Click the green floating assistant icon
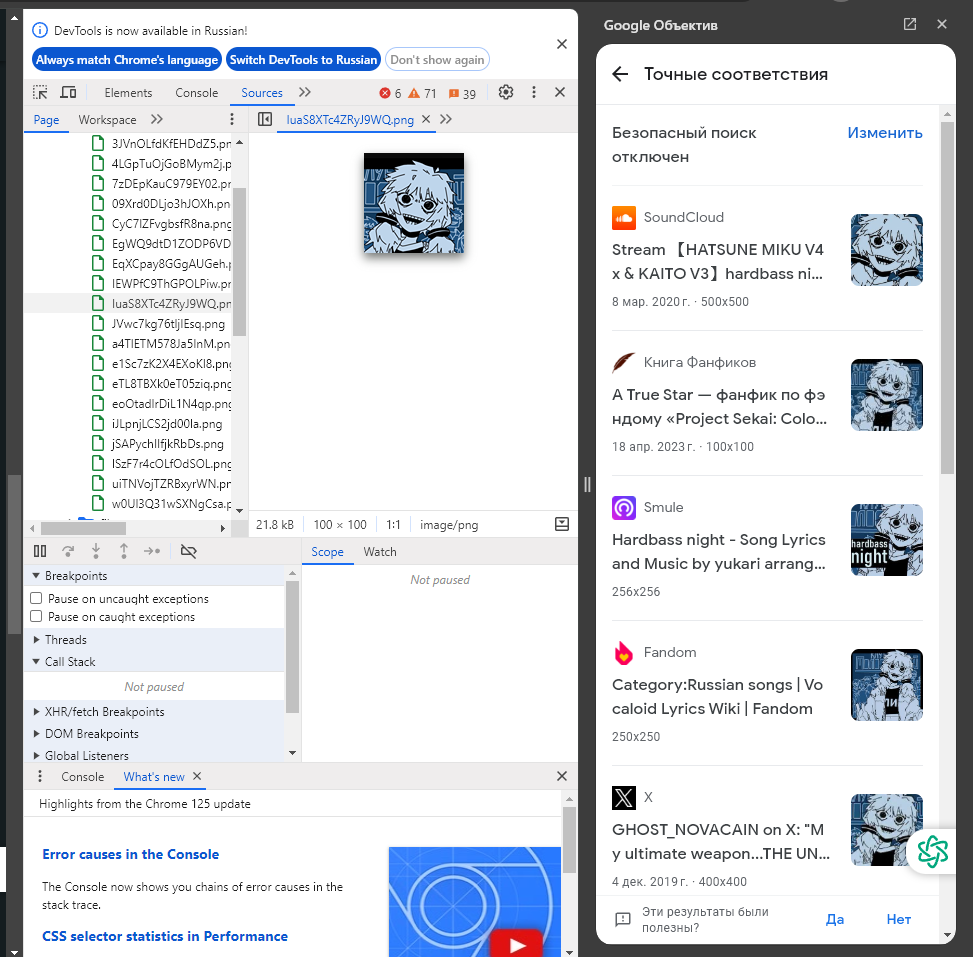Image resolution: width=973 pixels, height=957 pixels. pyautogui.click(x=933, y=851)
